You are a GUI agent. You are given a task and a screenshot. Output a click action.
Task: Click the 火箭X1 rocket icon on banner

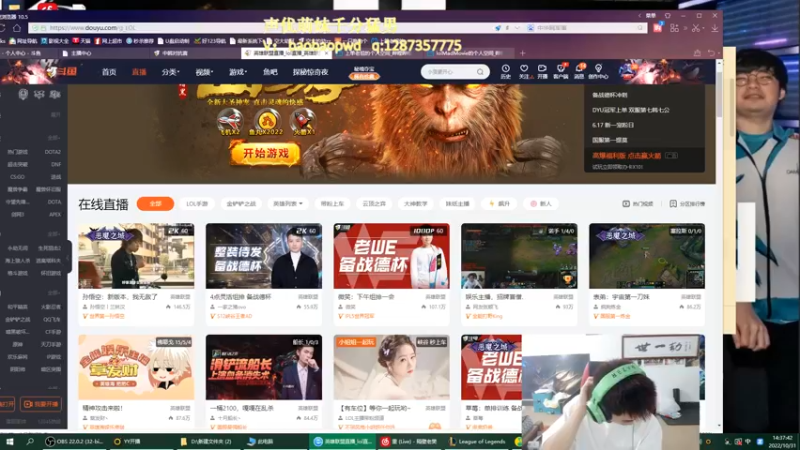(303, 123)
